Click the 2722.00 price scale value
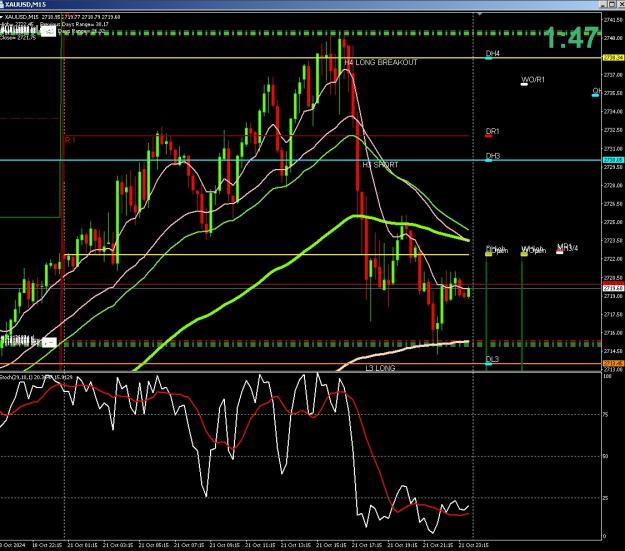Screen dimensions: 625x551 tap(613, 259)
